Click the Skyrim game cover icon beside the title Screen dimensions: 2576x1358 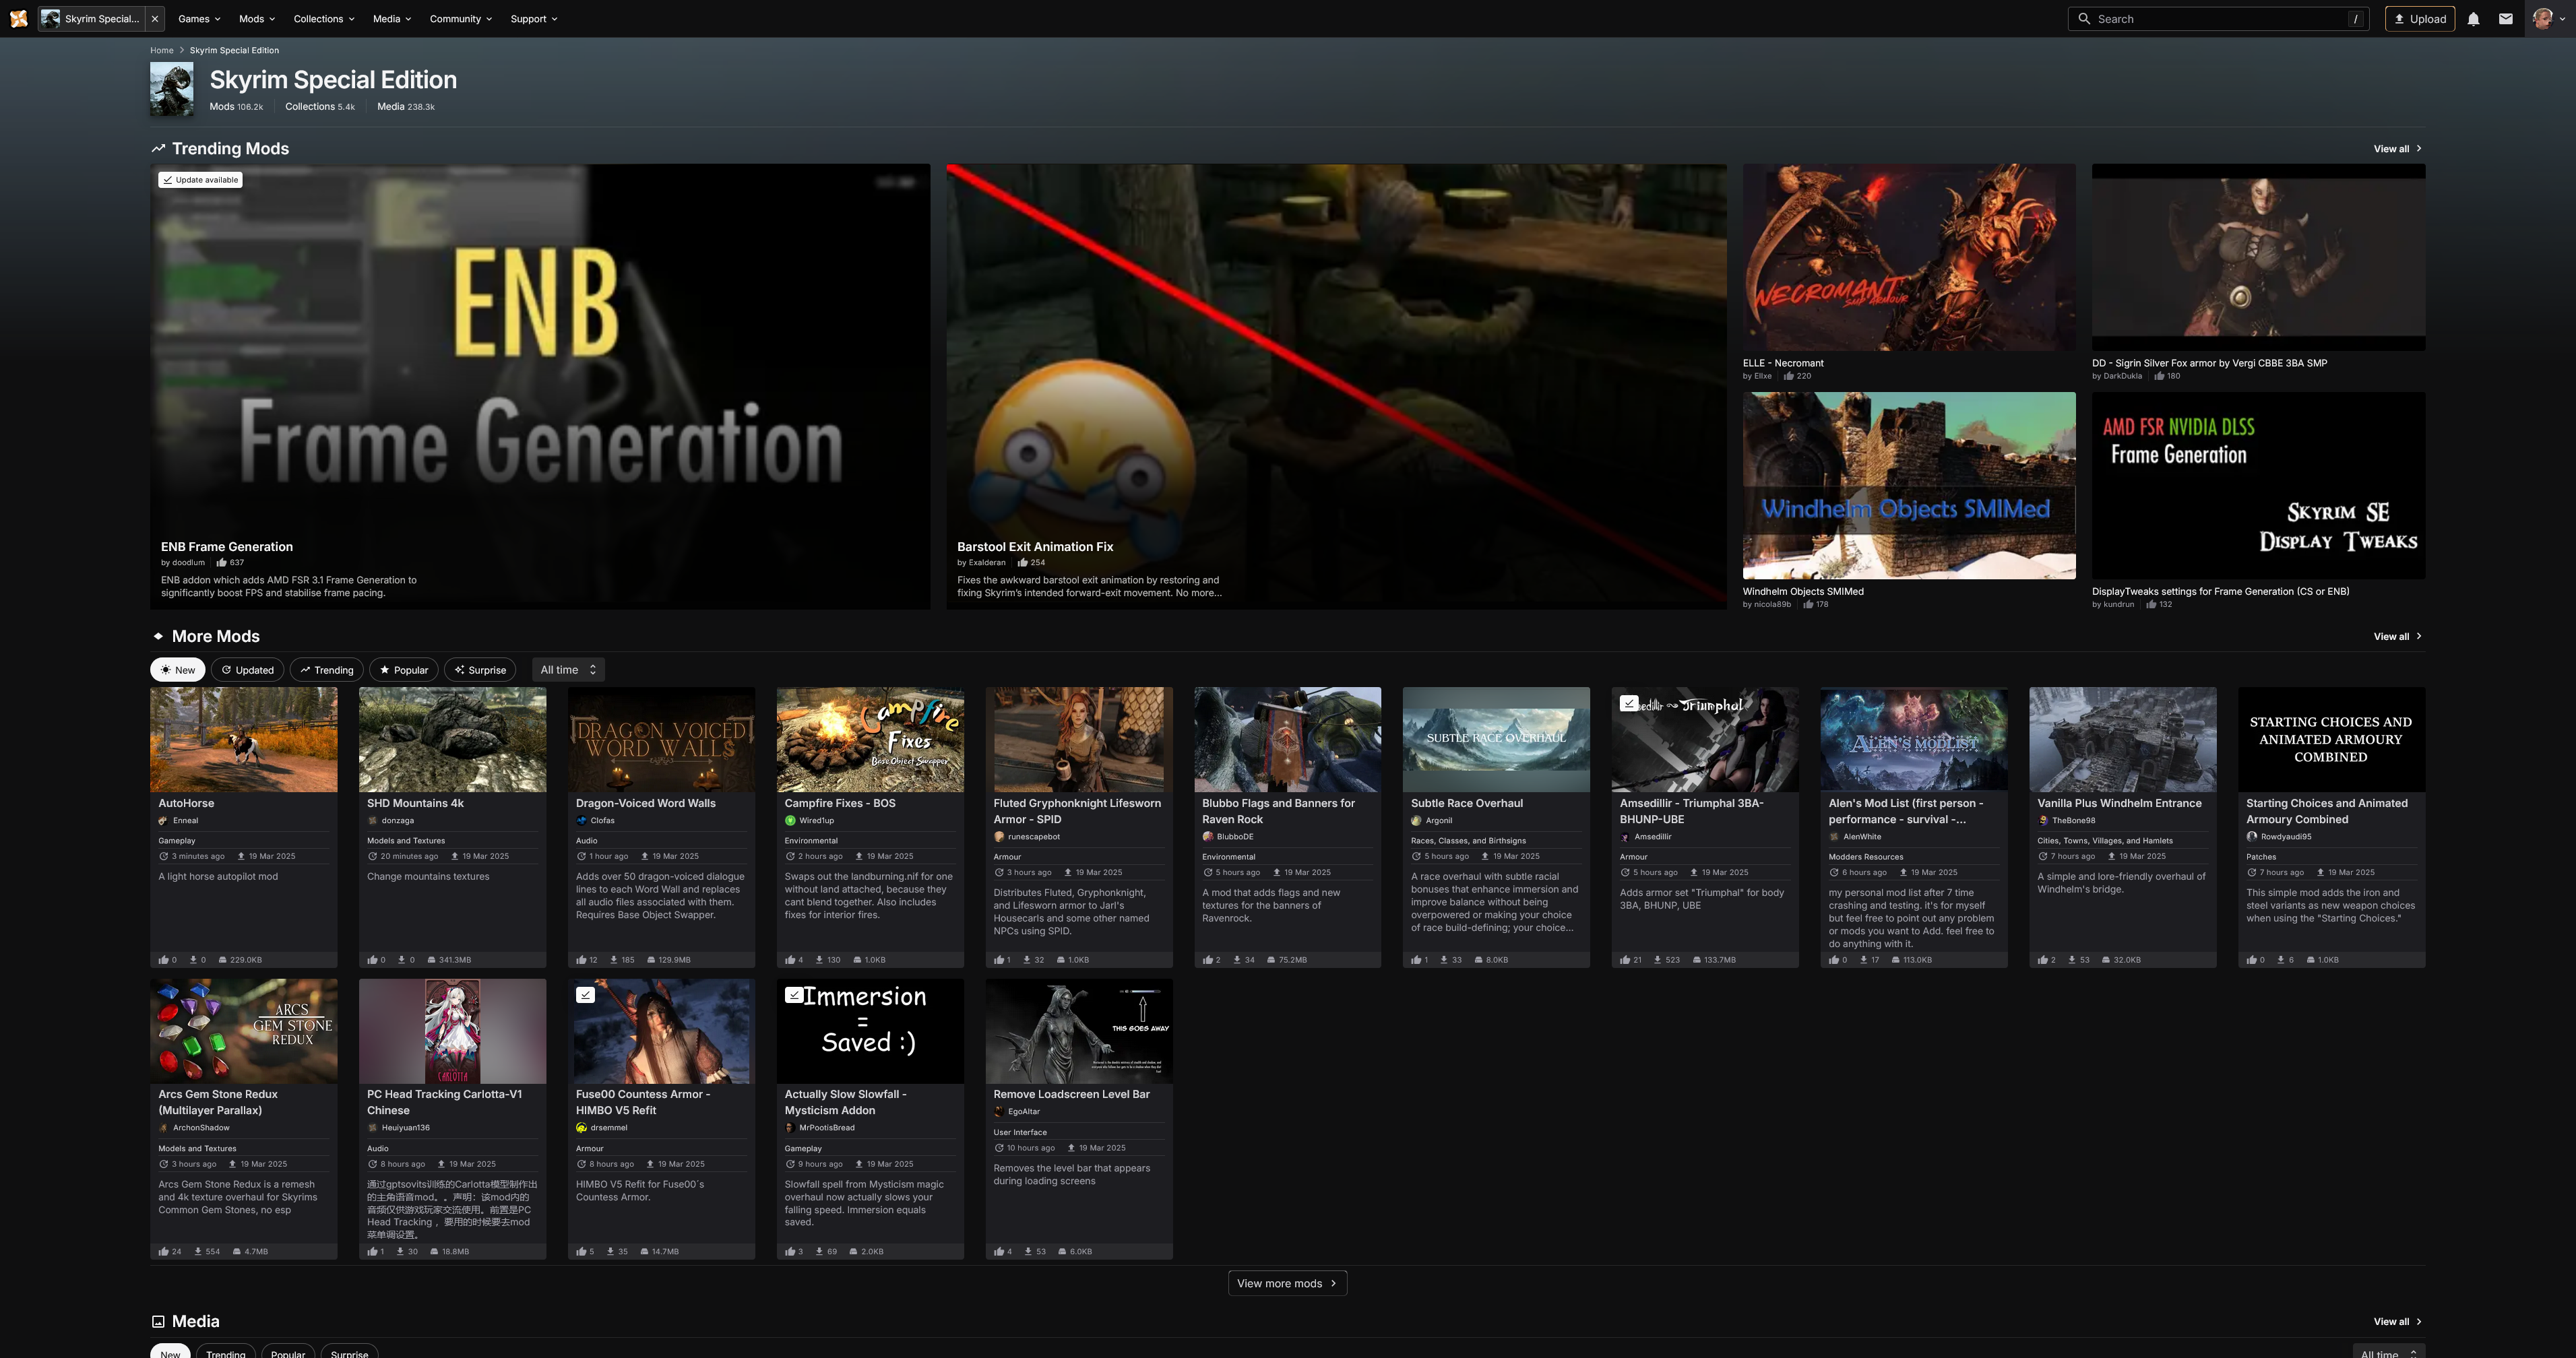pyautogui.click(x=171, y=89)
